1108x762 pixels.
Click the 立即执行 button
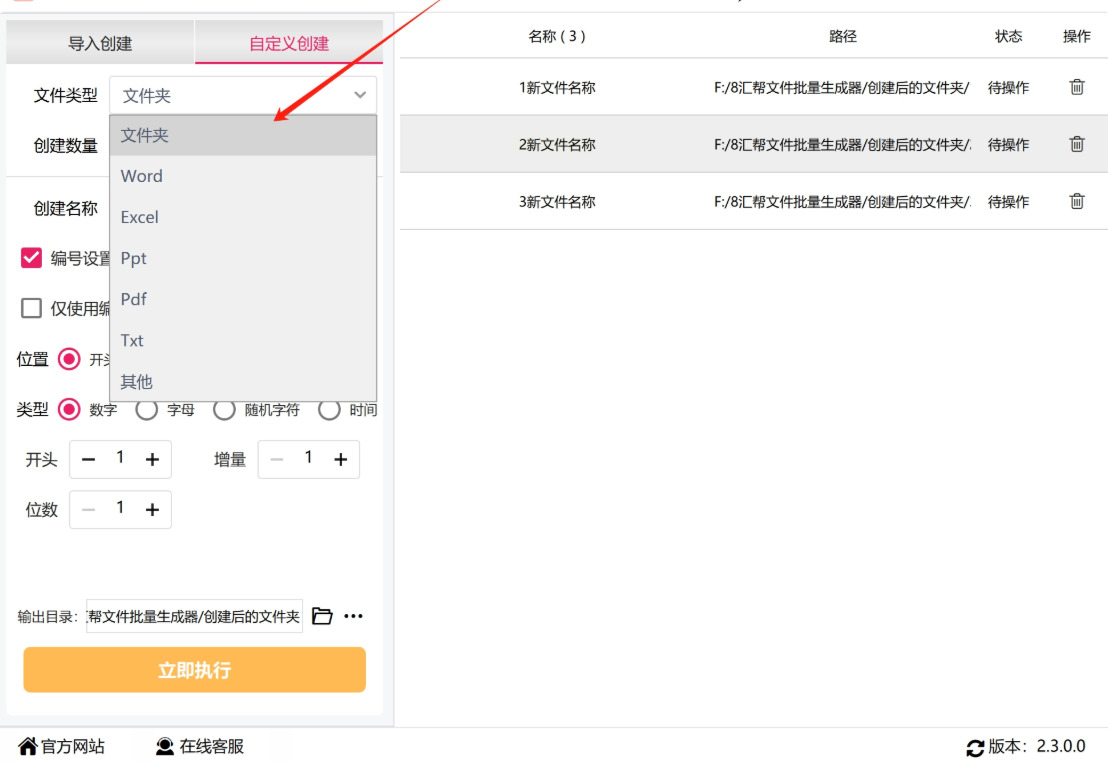tap(194, 669)
